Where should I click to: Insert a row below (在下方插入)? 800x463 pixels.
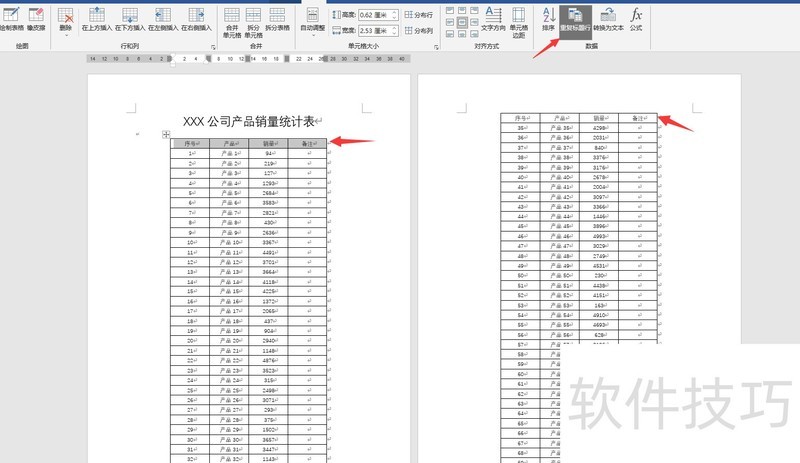[130, 19]
